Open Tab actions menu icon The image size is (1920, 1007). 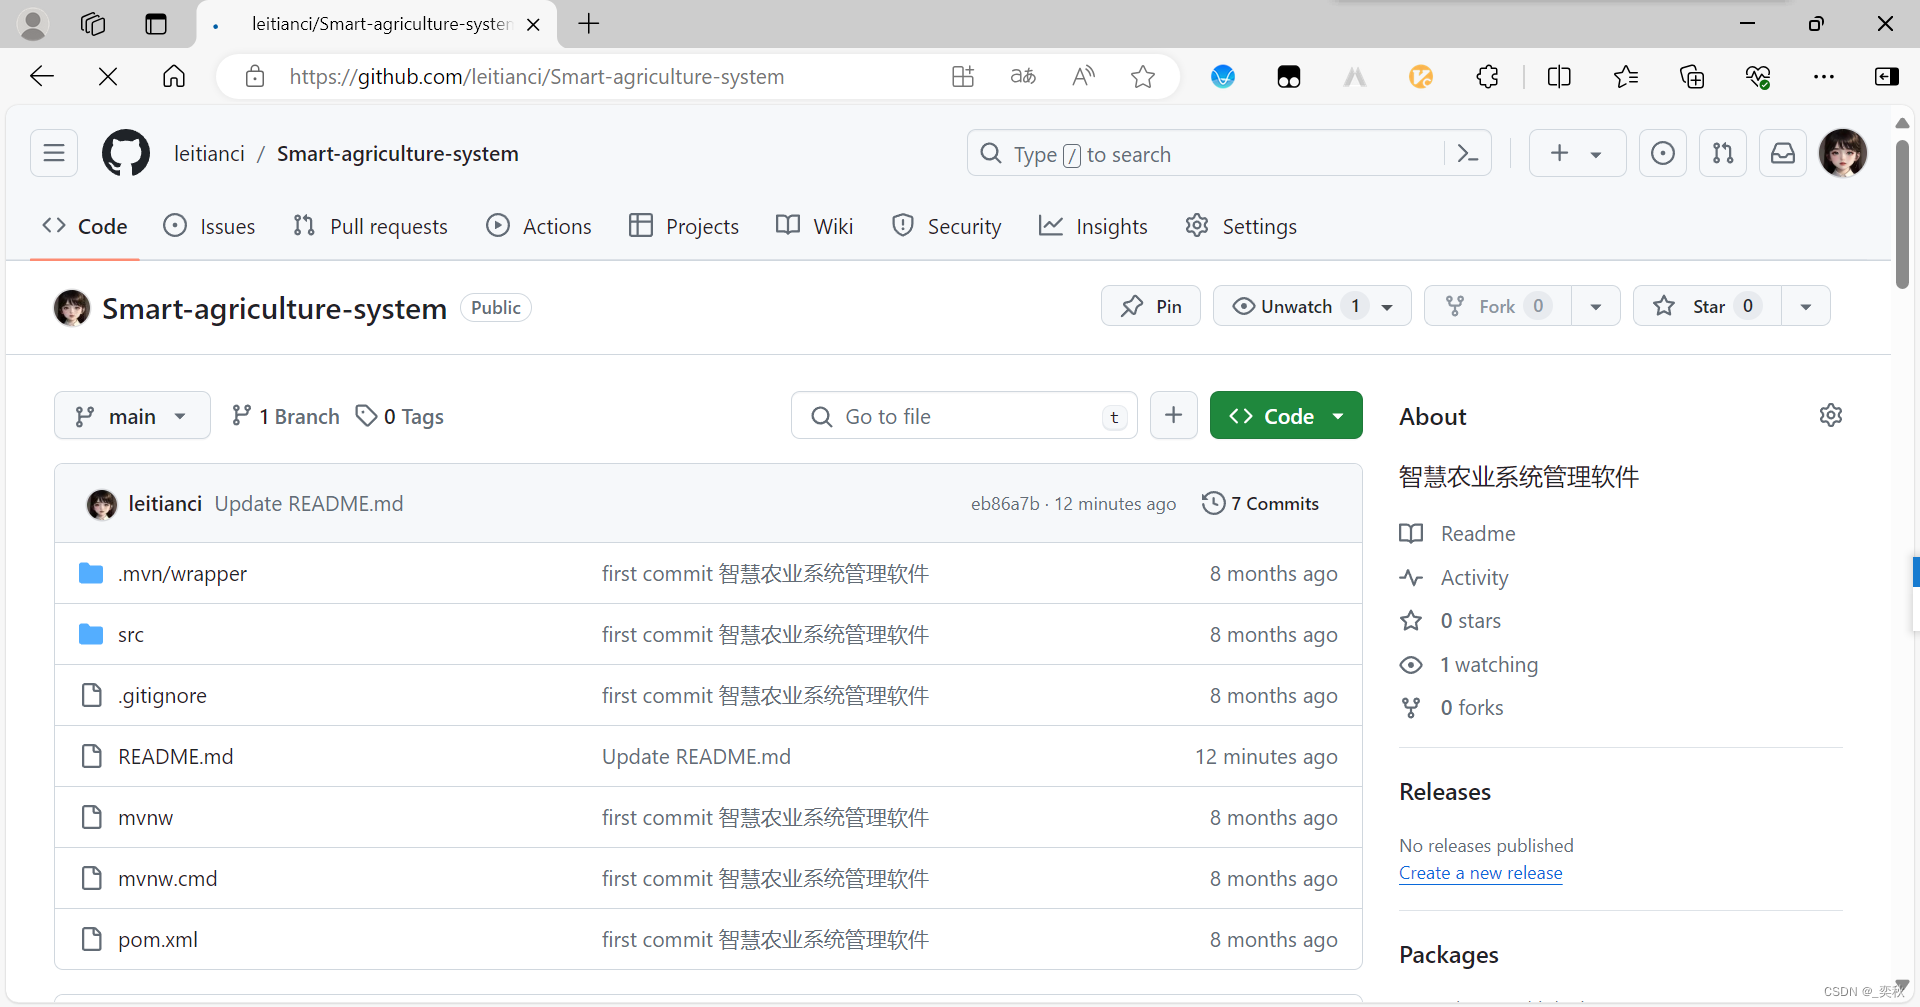[x=156, y=24]
